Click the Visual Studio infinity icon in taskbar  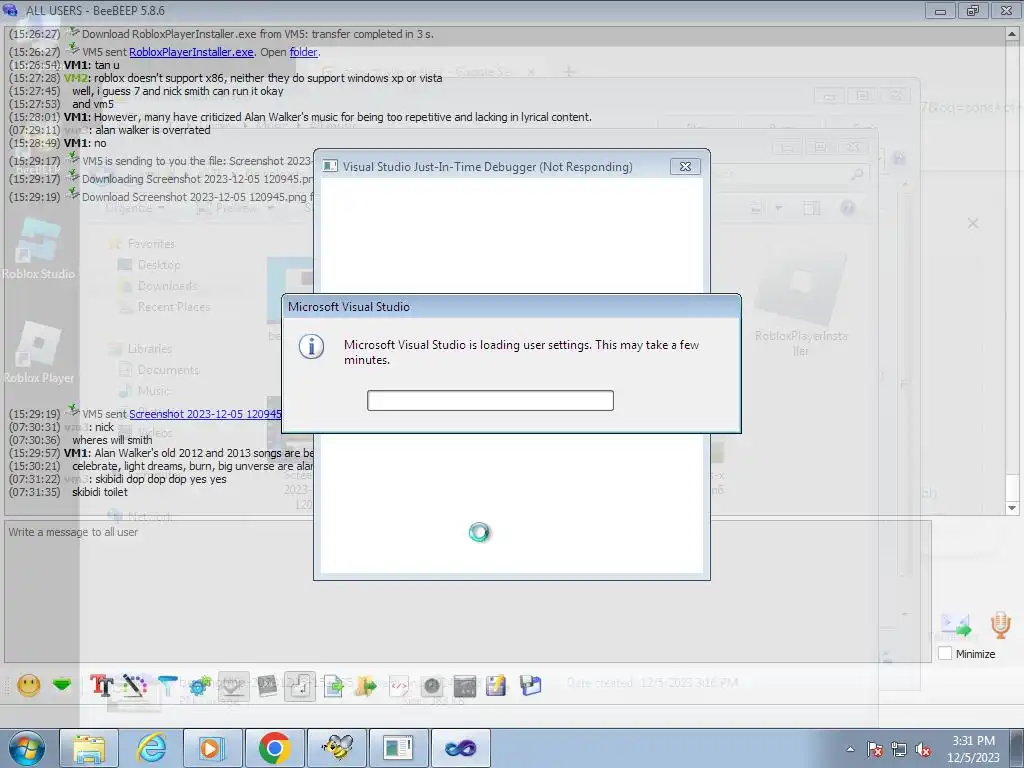(x=461, y=748)
